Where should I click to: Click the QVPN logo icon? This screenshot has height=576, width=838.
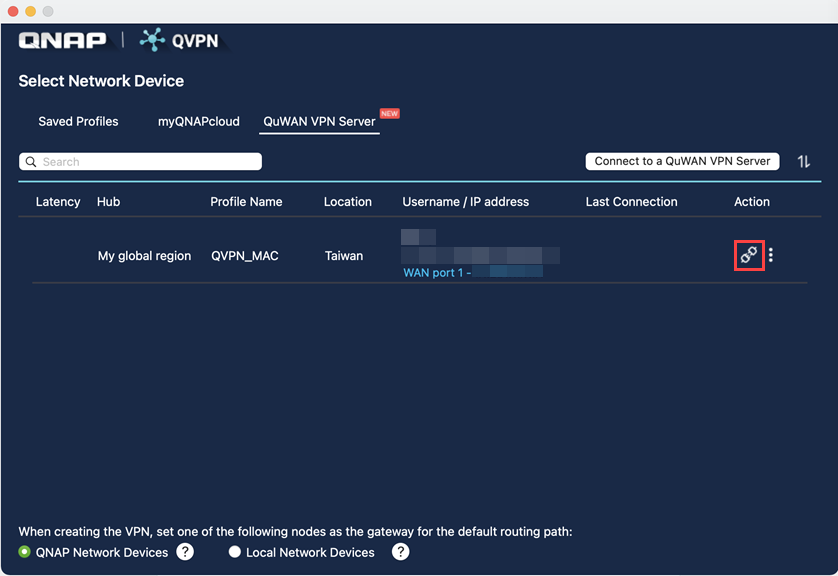click(152, 40)
